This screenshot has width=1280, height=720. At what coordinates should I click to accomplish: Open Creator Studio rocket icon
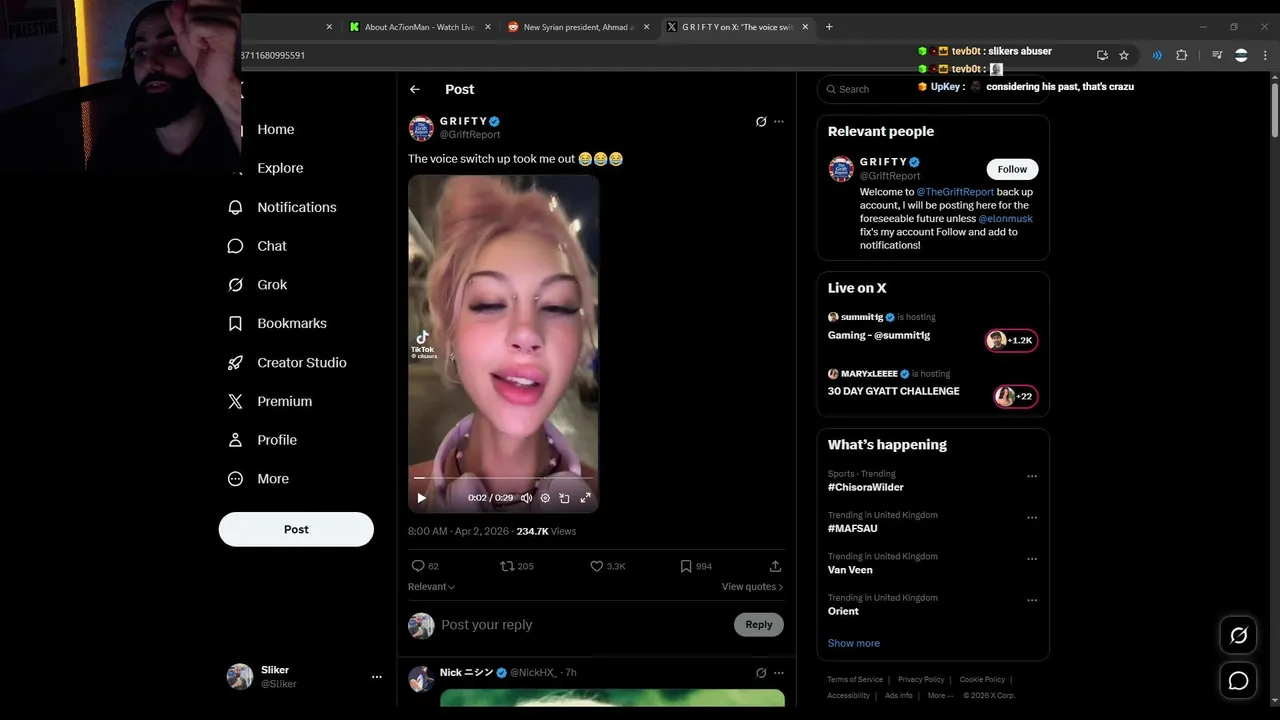tap(235, 363)
